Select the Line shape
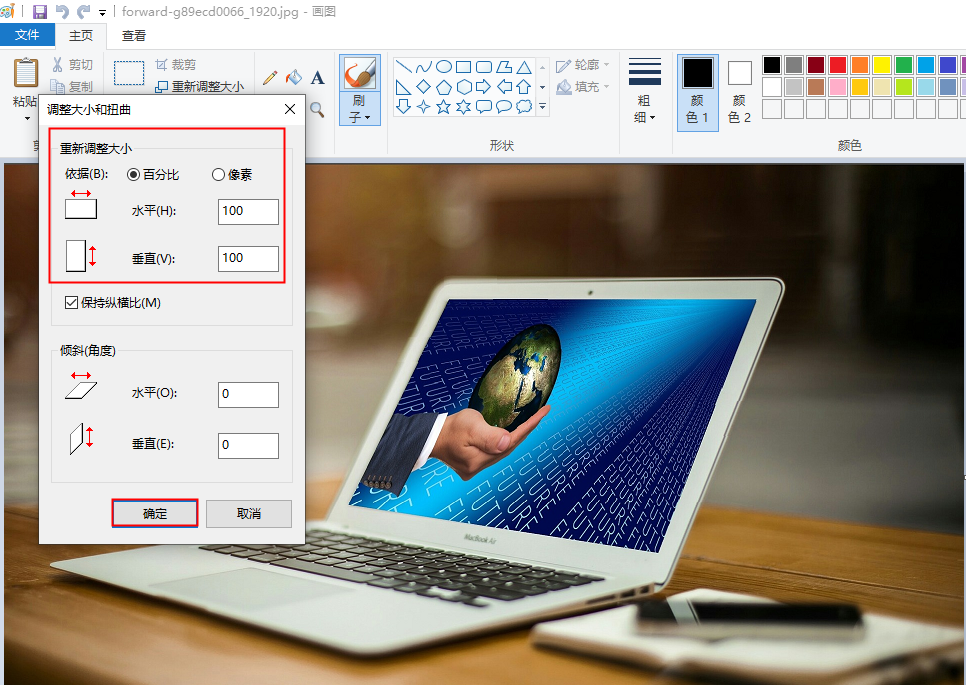This screenshot has width=966, height=685. tap(404, 67)
